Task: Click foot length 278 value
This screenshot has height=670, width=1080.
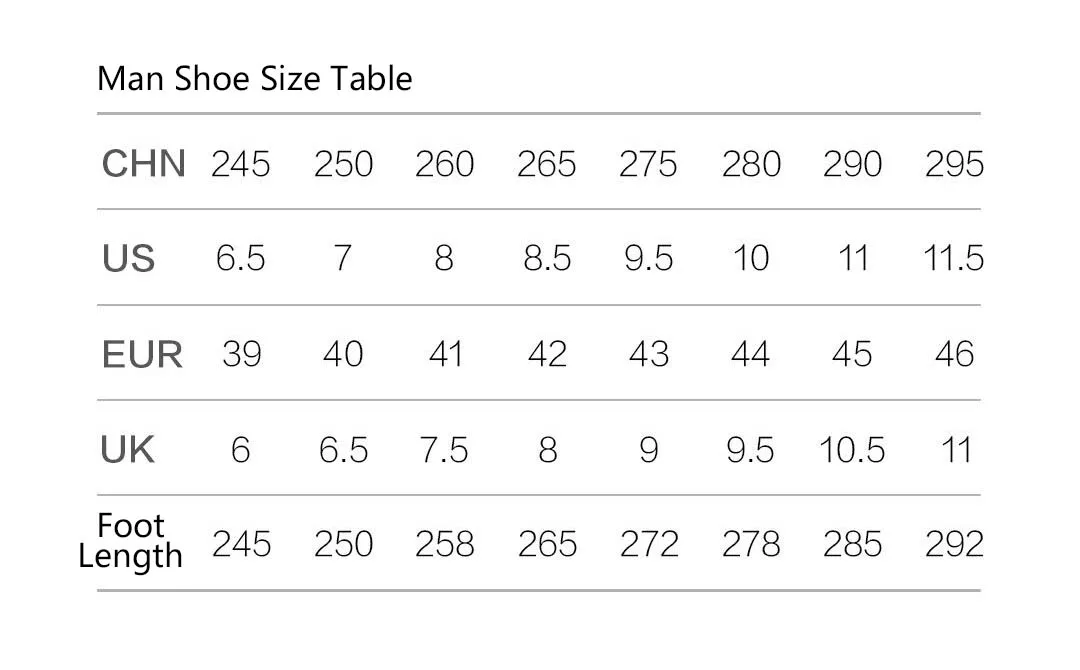Action: [751, 545]
